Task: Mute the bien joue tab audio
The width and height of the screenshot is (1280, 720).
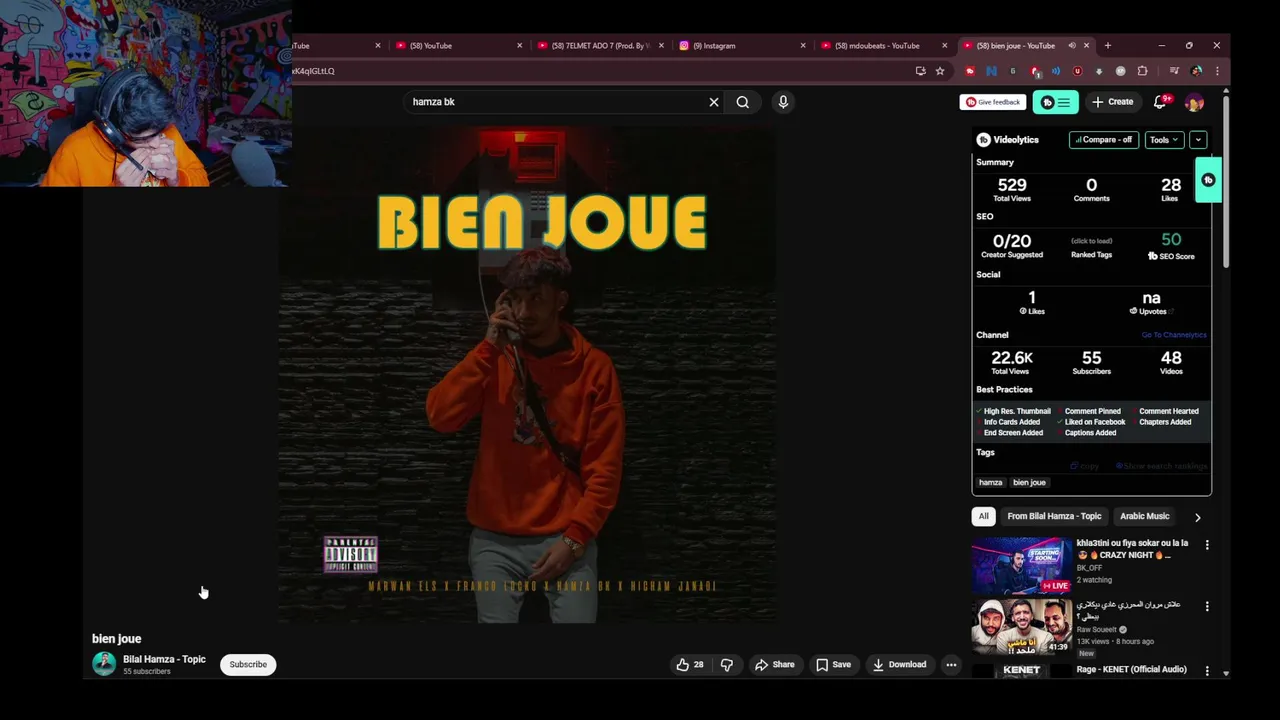Action: (1071, 45)
